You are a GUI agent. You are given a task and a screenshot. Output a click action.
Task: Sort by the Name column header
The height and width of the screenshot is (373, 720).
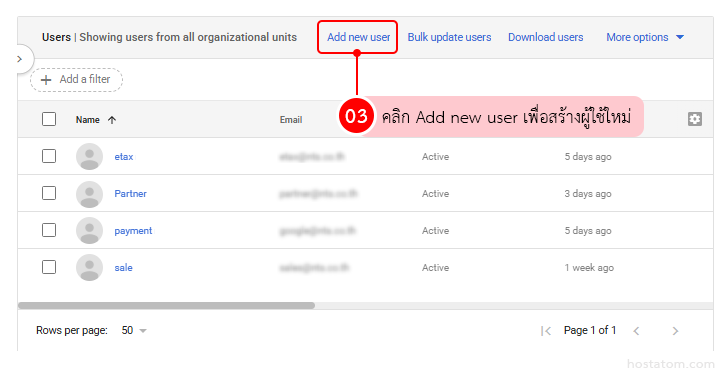[87, 120]
